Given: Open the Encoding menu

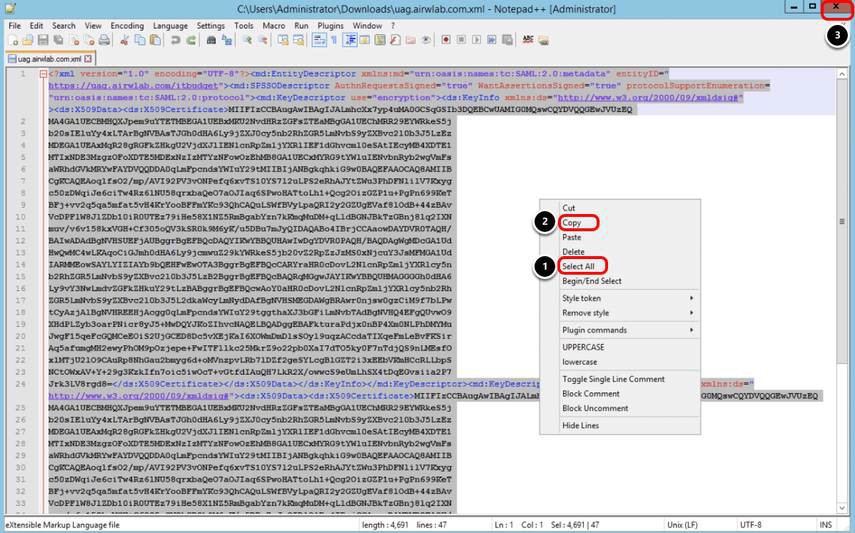Looking at the screenshot, I should (127, 26).
